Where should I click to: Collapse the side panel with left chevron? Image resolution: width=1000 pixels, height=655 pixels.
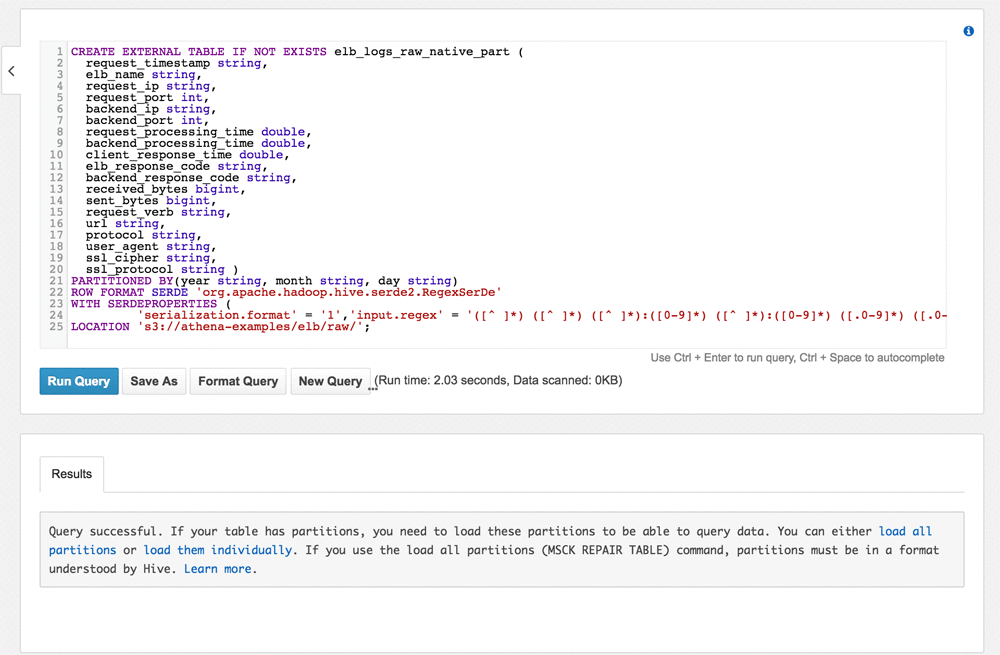click(11, 71)
